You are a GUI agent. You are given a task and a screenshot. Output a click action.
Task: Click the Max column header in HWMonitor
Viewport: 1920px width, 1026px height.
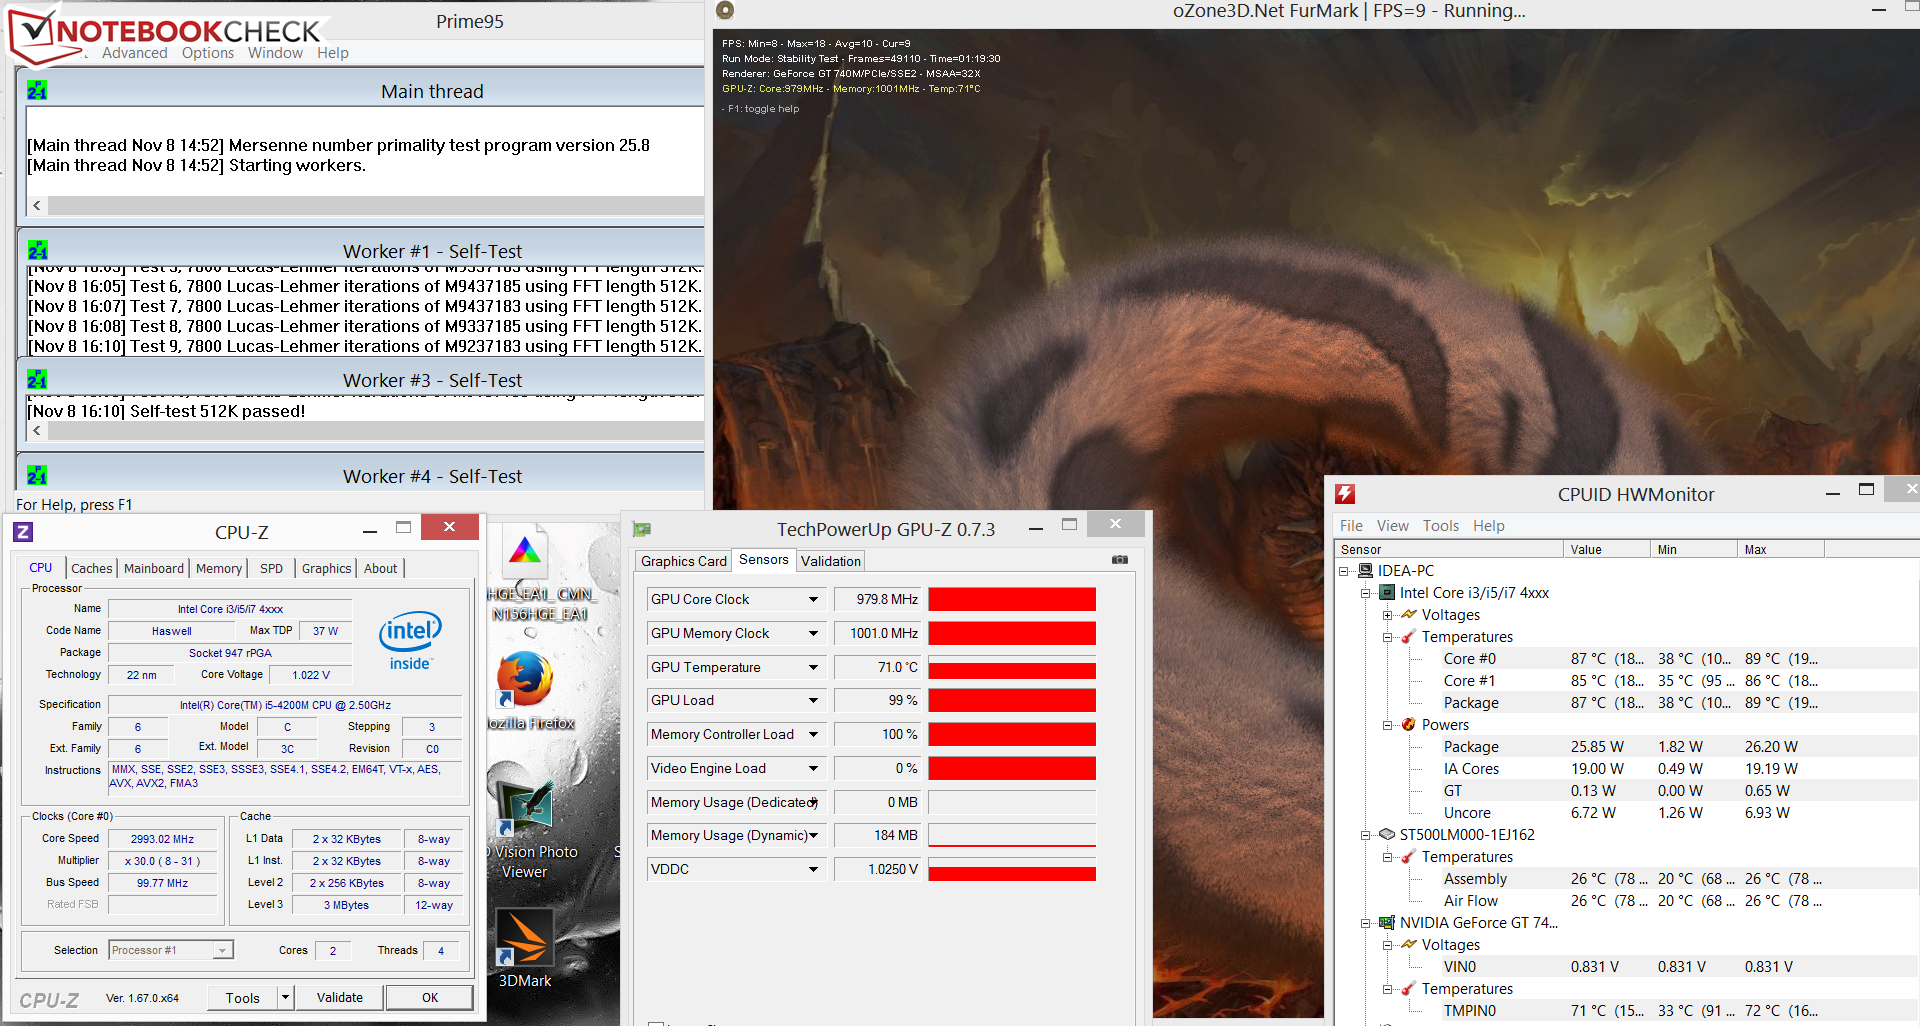(1781, 550)
